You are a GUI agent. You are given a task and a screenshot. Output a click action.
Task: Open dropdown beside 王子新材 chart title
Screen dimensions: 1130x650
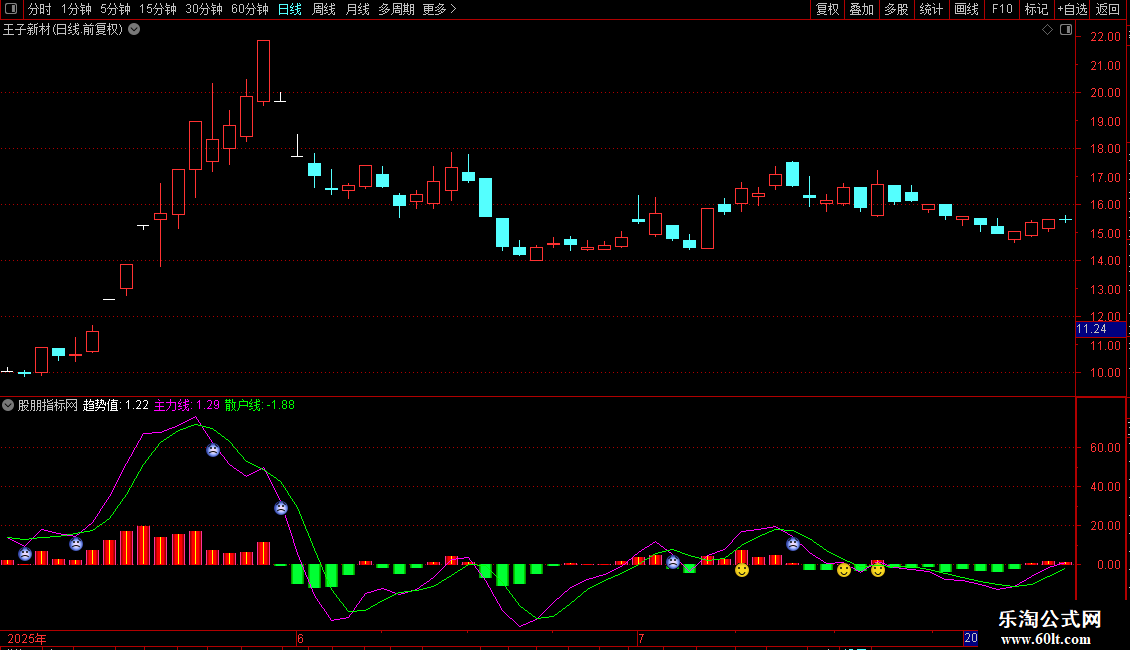[x=134, y=30]
